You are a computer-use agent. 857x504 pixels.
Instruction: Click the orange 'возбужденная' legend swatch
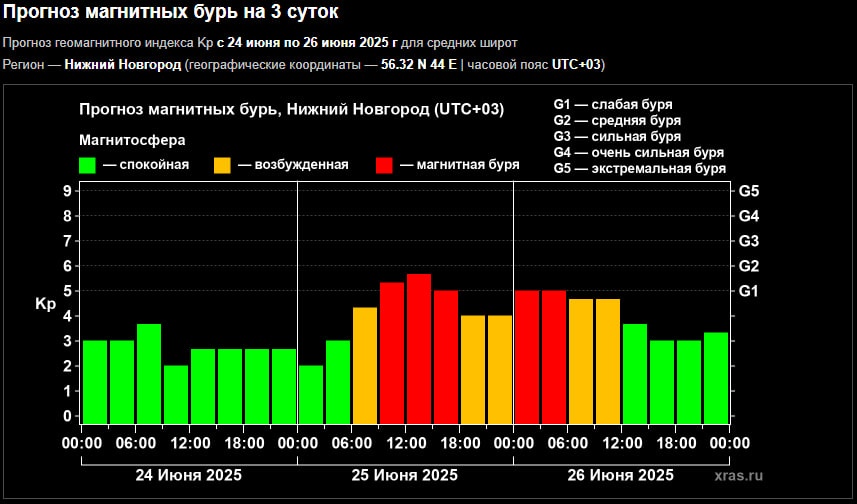tap(222, 165)
